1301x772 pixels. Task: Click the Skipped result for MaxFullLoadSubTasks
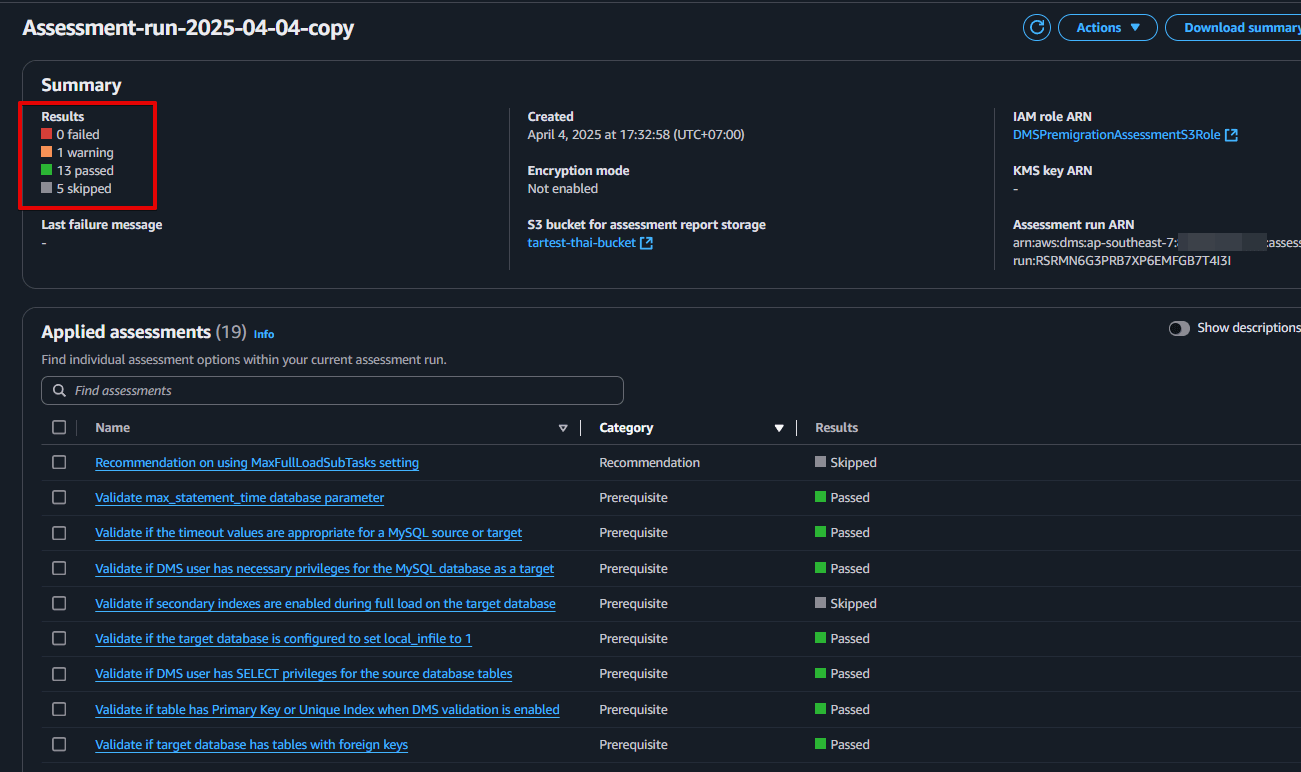click(x=846, y=463)
